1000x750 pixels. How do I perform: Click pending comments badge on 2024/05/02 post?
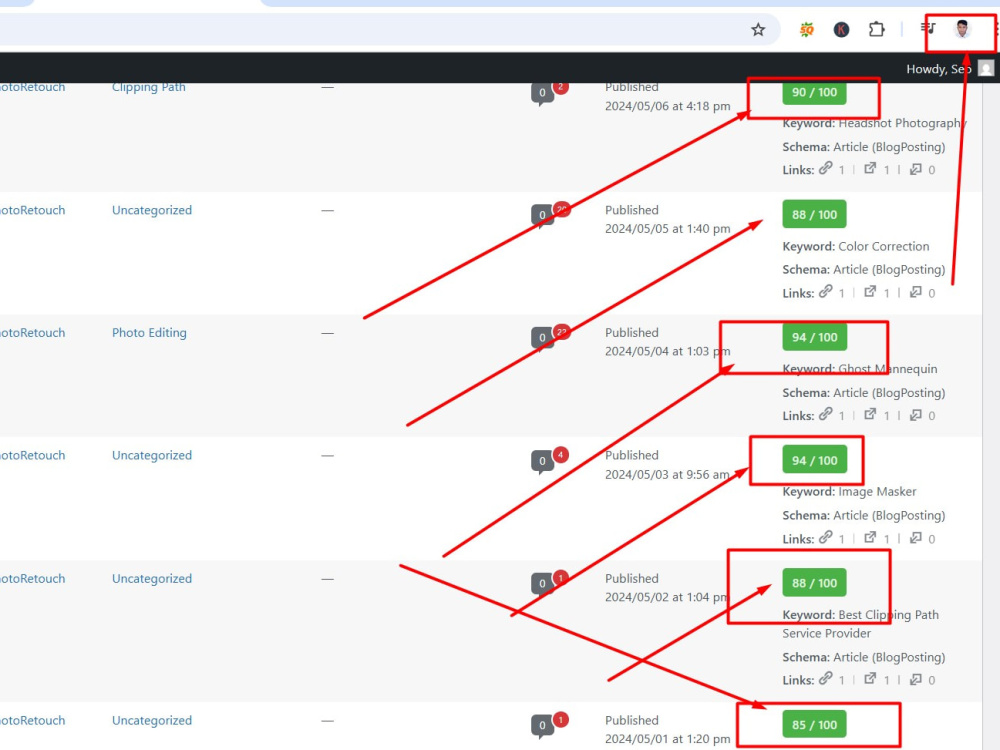pyautogui.click(x=560, y=578)
